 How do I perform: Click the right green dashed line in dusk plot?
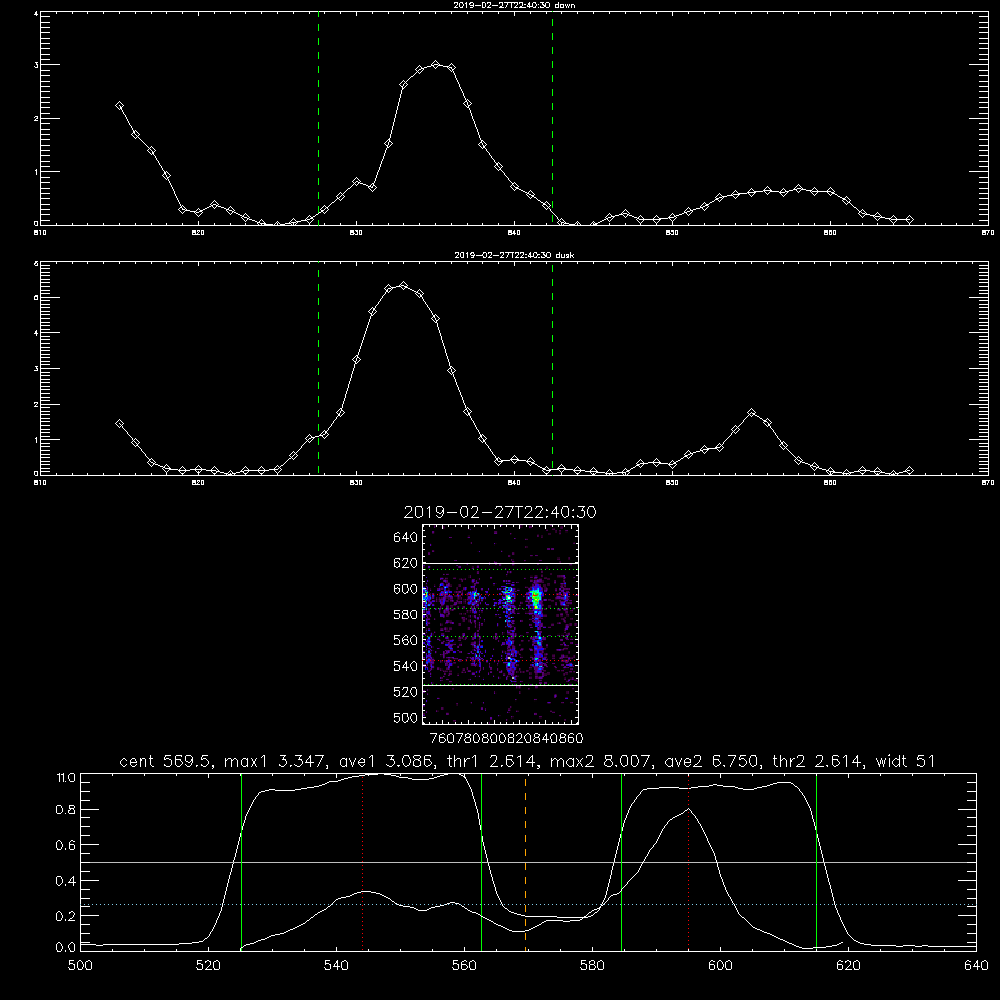(x=552, y=369)
